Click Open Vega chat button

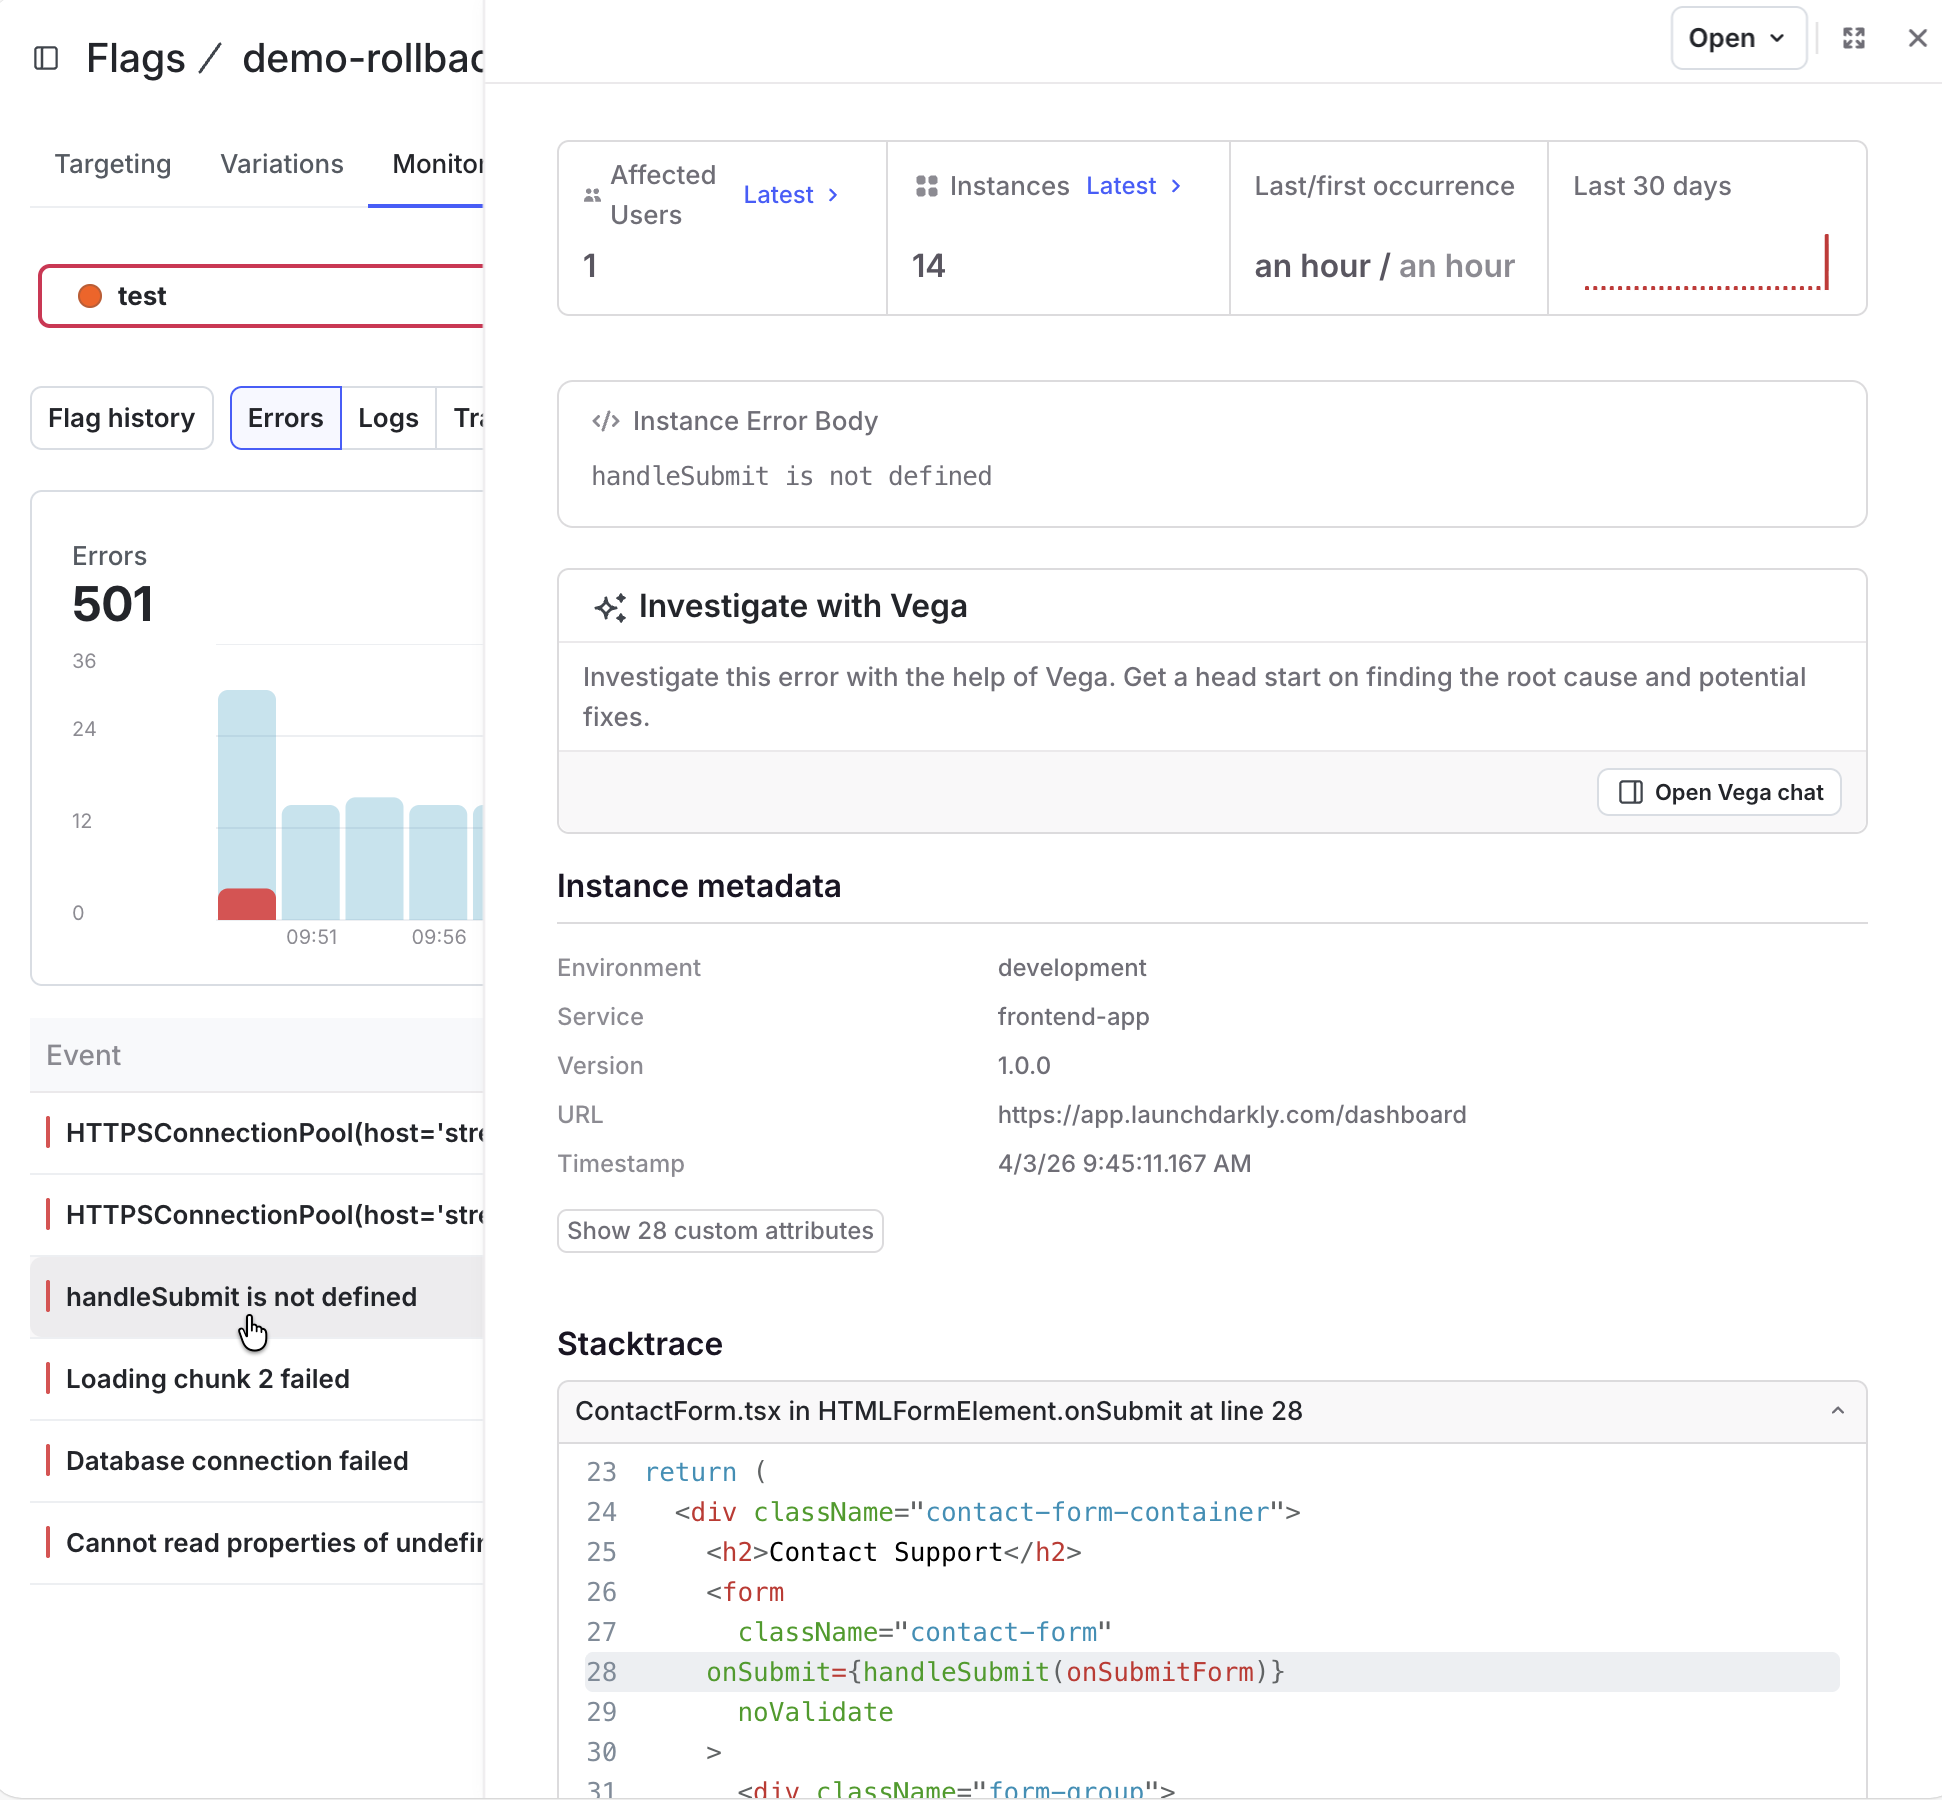tap(1719, 792)
